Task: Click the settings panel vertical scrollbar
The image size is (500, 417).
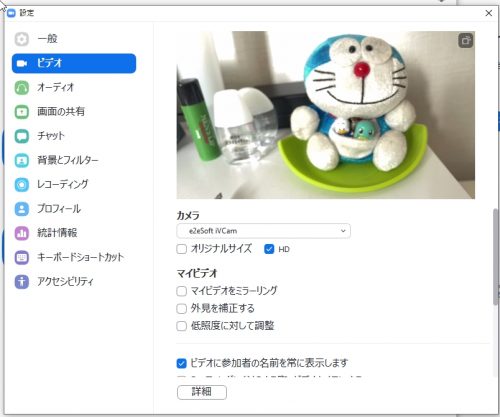Action: (495, 257)
